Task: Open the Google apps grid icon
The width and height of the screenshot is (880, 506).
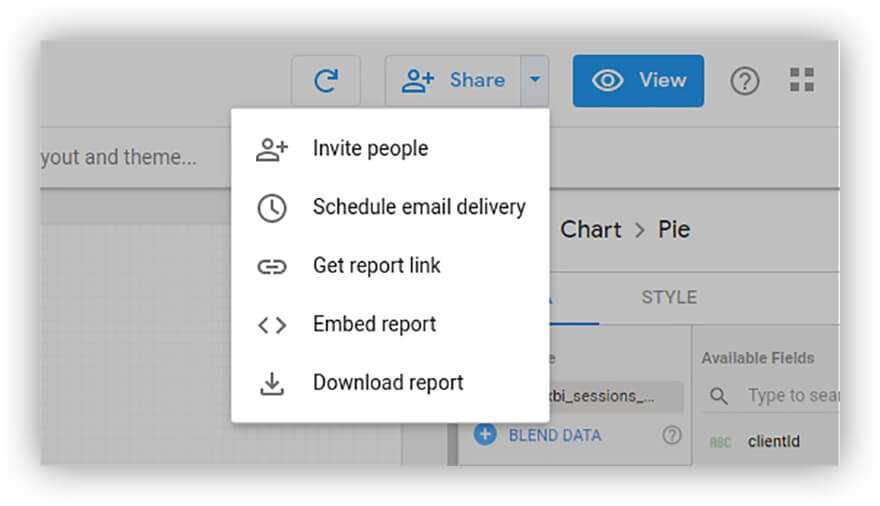Action: [801, 81]
